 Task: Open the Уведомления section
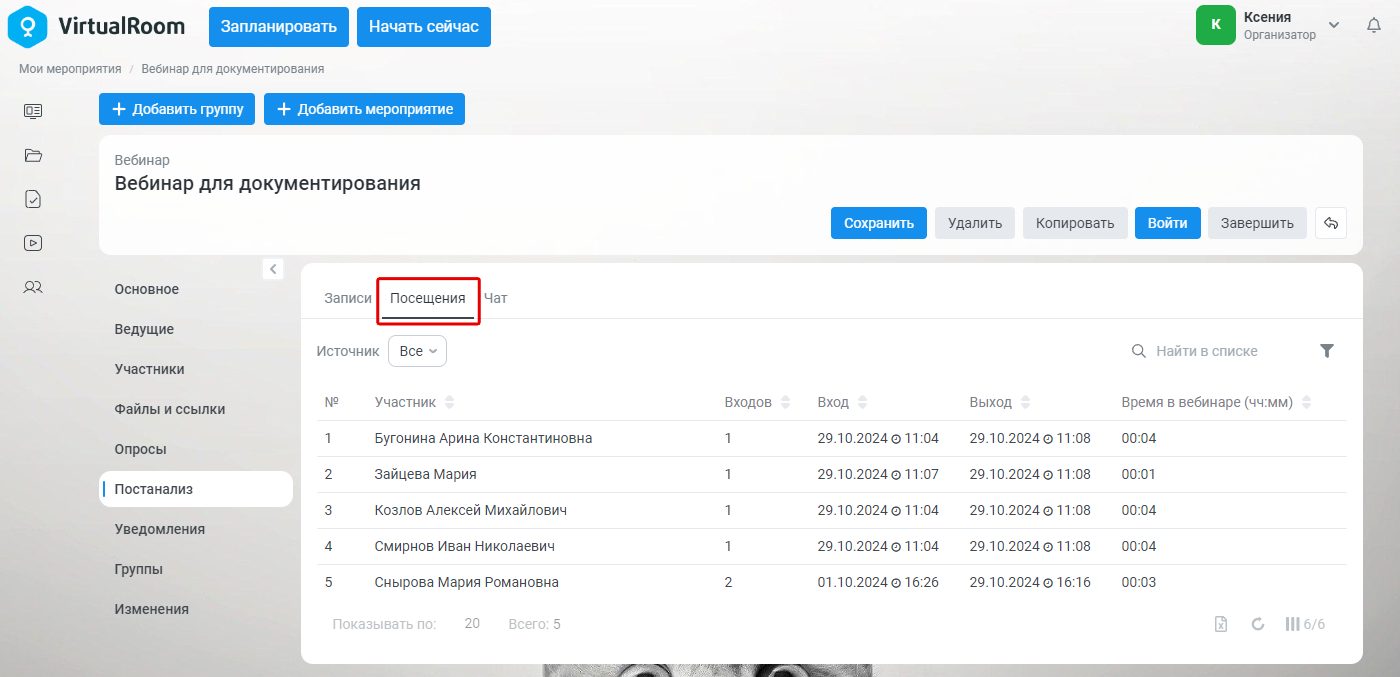click(x=160, y=529)
